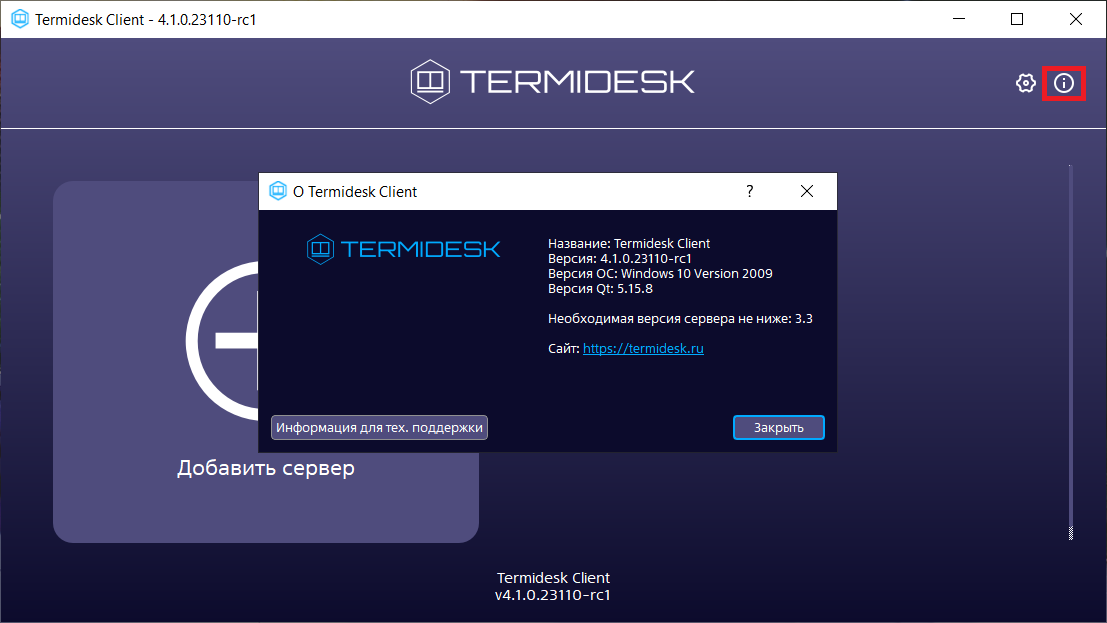This screenshot has width=1107, height=623.
Task: Click the Версия Qt: 5.15.8 line
Action: coord(600,289)
